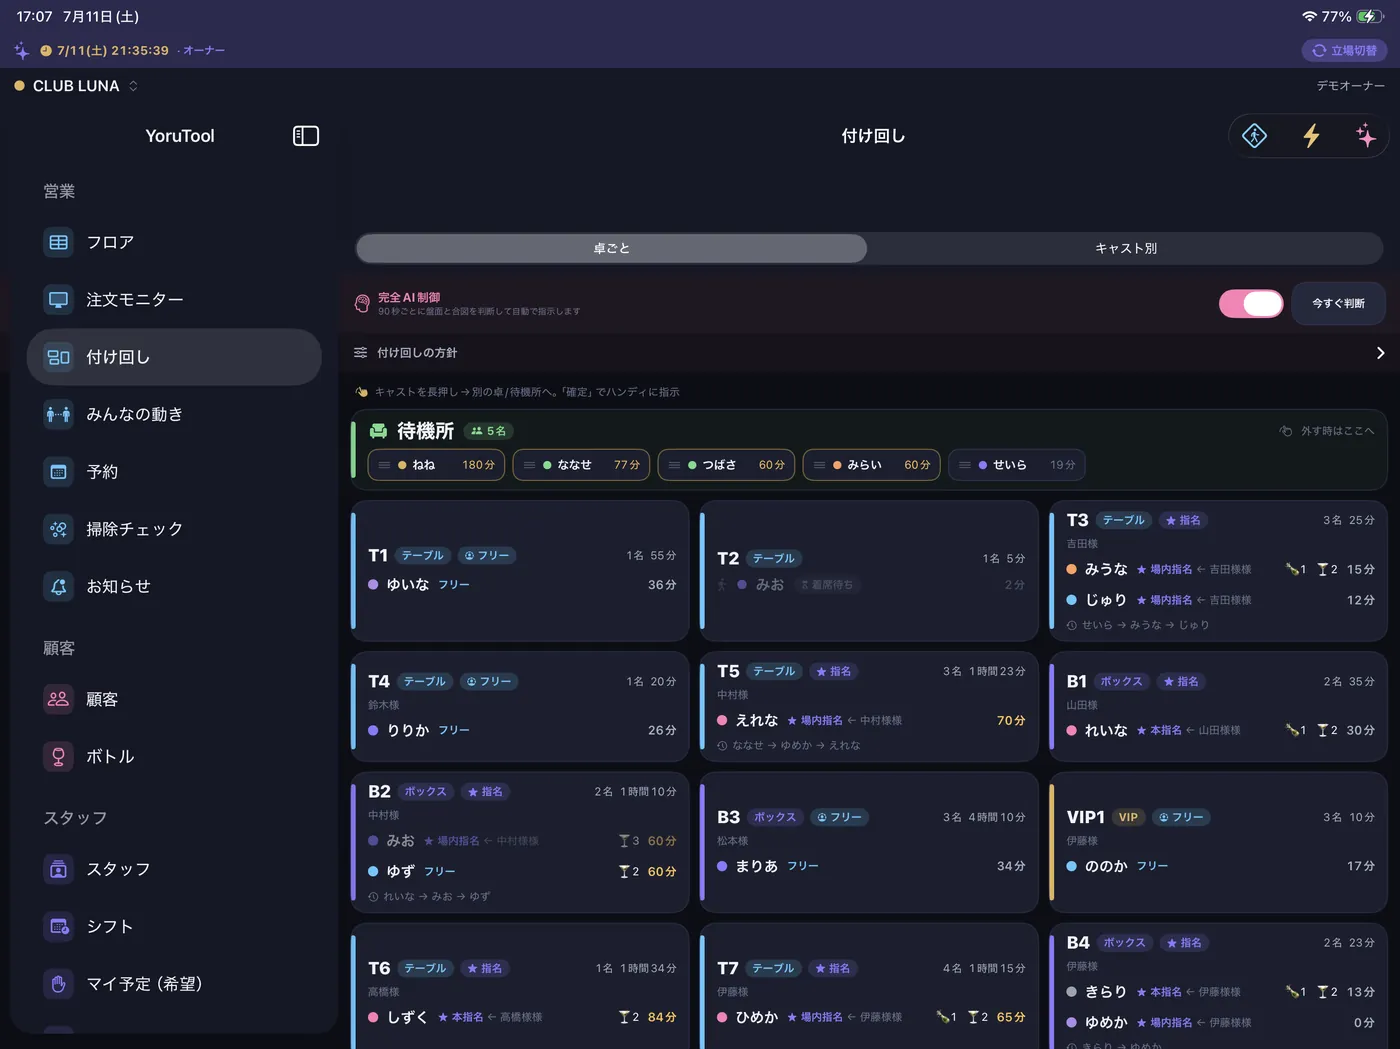Image resolution: width=1400 pixels, height=1049 pixels.
Task: Toggle the 完全AI制御 switch off
Action: click(1251, 303)
